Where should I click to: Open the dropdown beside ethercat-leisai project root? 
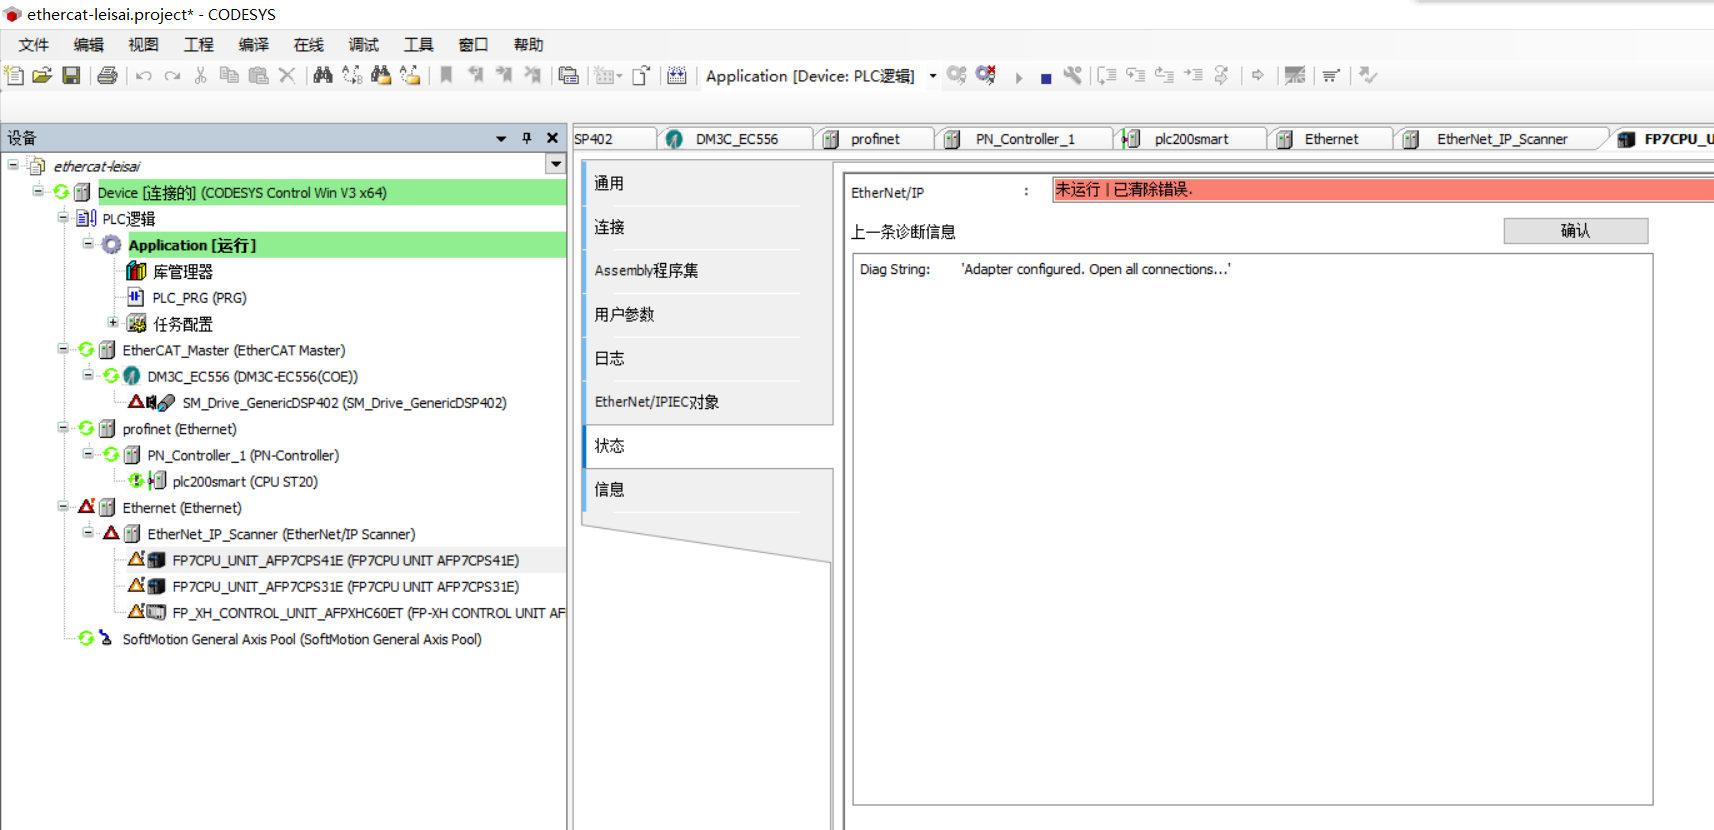point(555,164)
